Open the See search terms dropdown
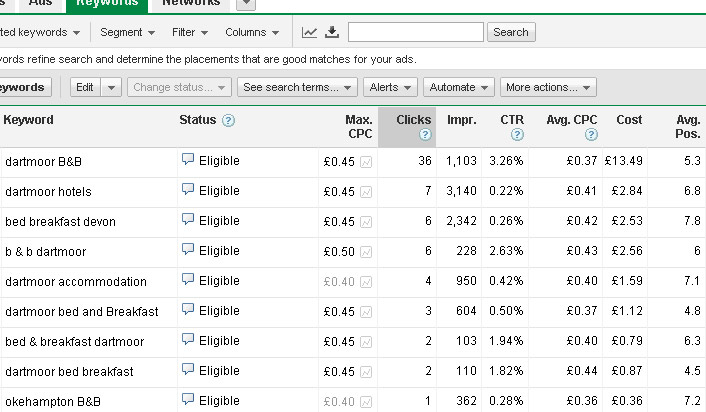Viewport: 706px width, 412px height. [x=297, y=87]
